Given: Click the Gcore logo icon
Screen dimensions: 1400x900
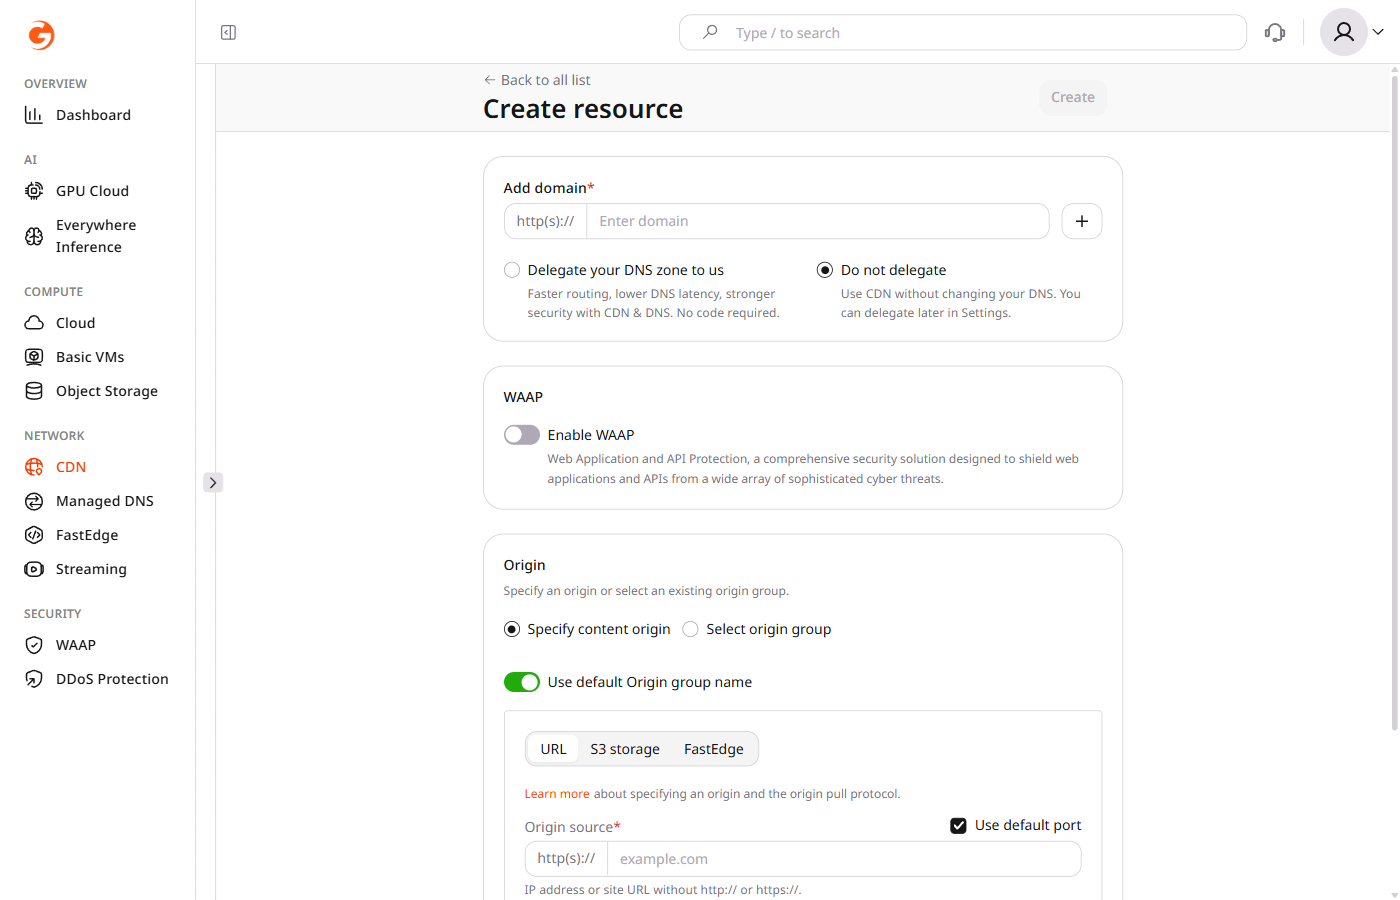Looking at the screenshot, I should [x=41, y=35].
